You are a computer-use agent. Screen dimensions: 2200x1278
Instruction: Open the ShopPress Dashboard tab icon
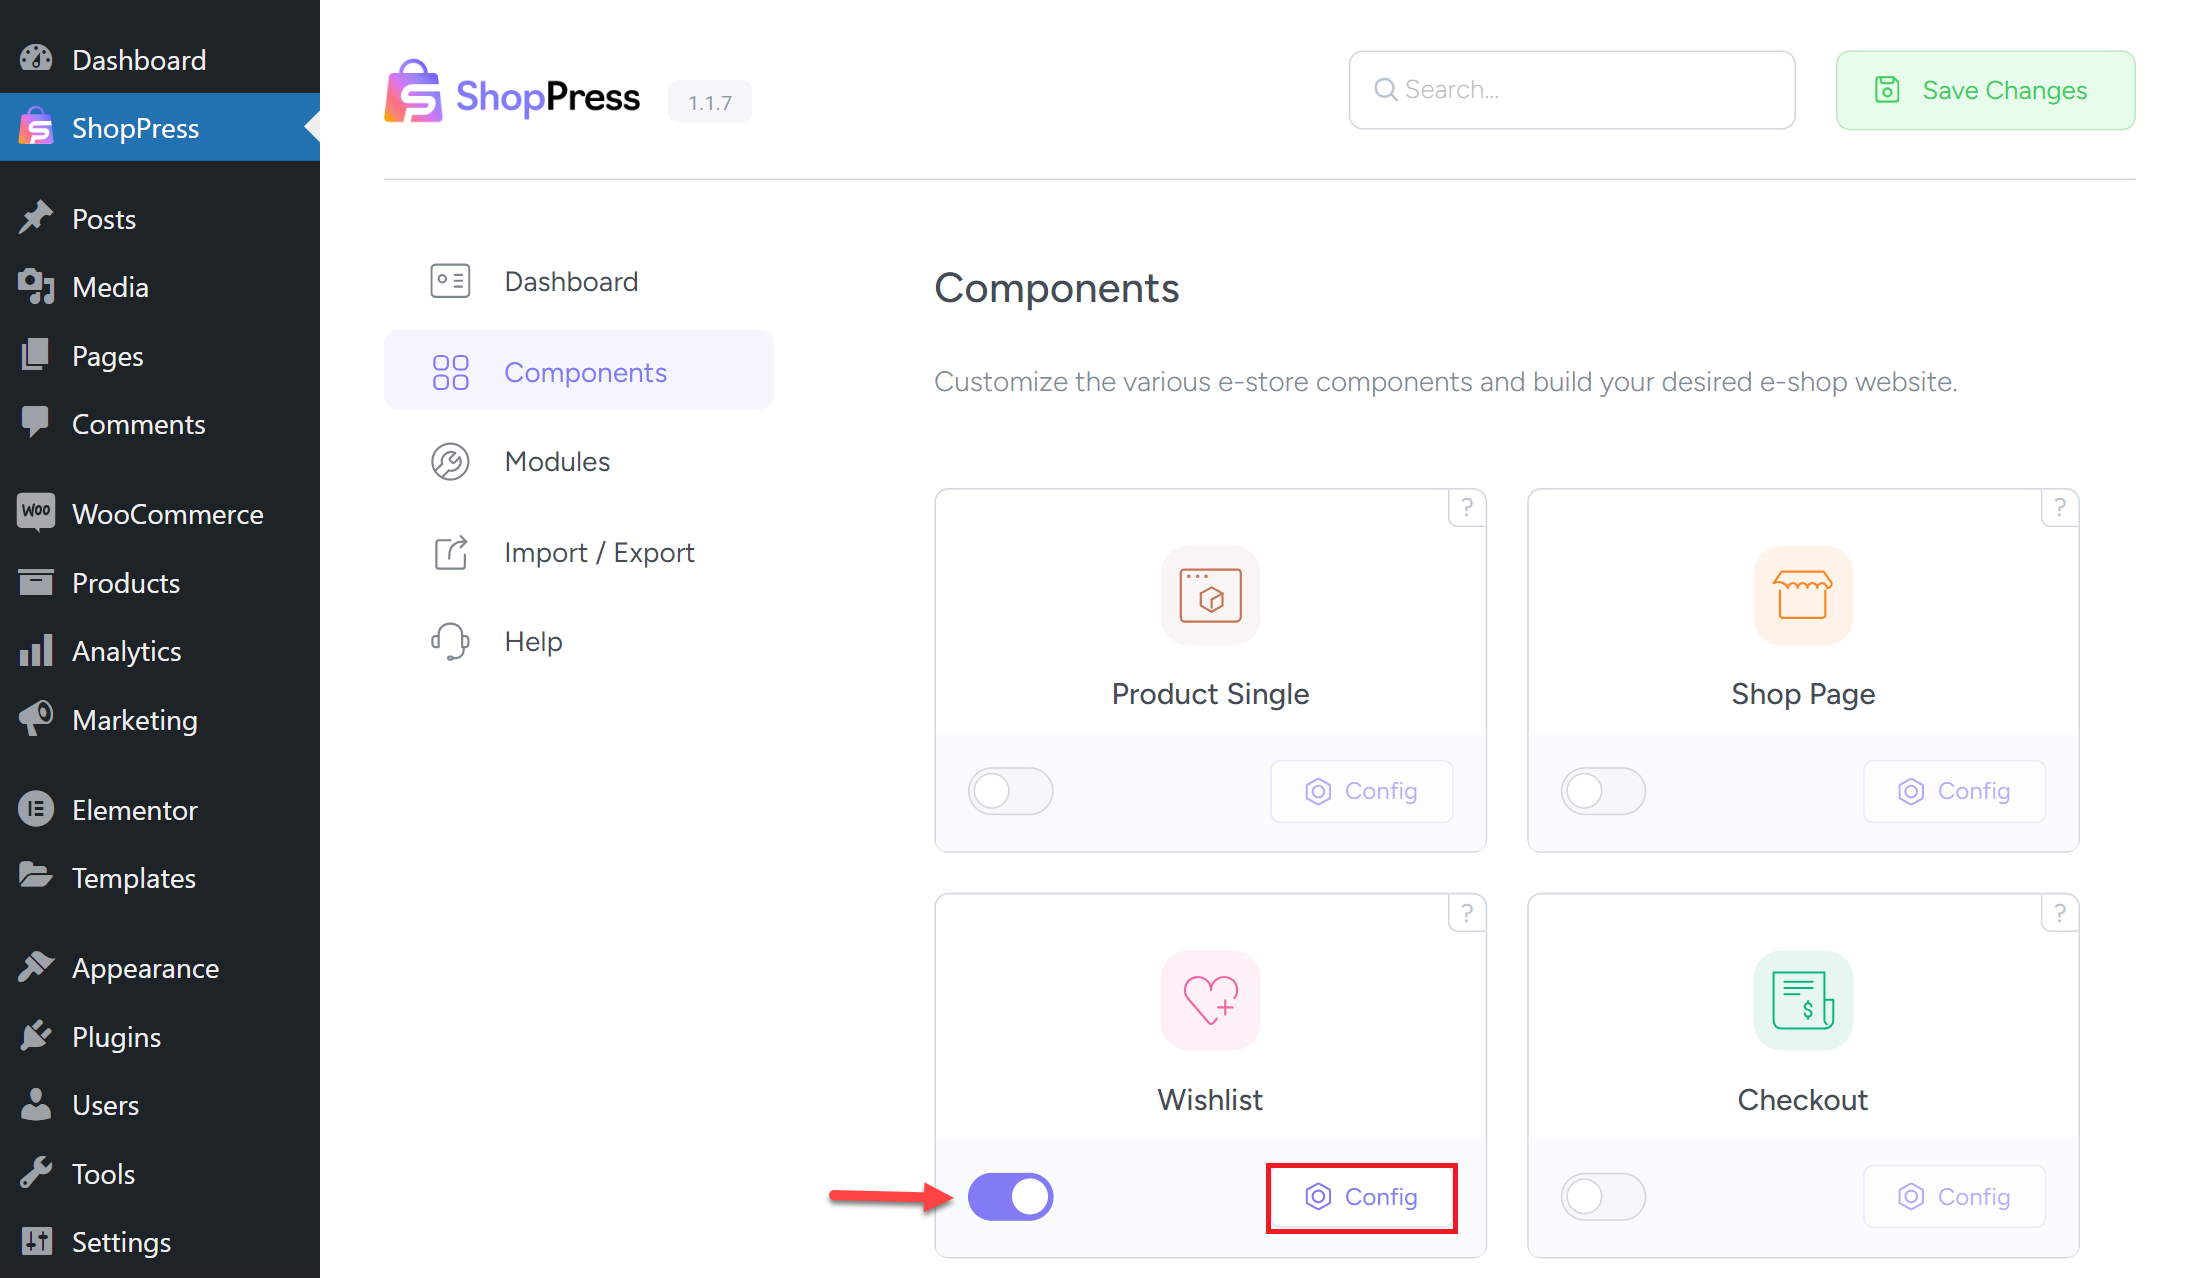click(x=450, y=281)
